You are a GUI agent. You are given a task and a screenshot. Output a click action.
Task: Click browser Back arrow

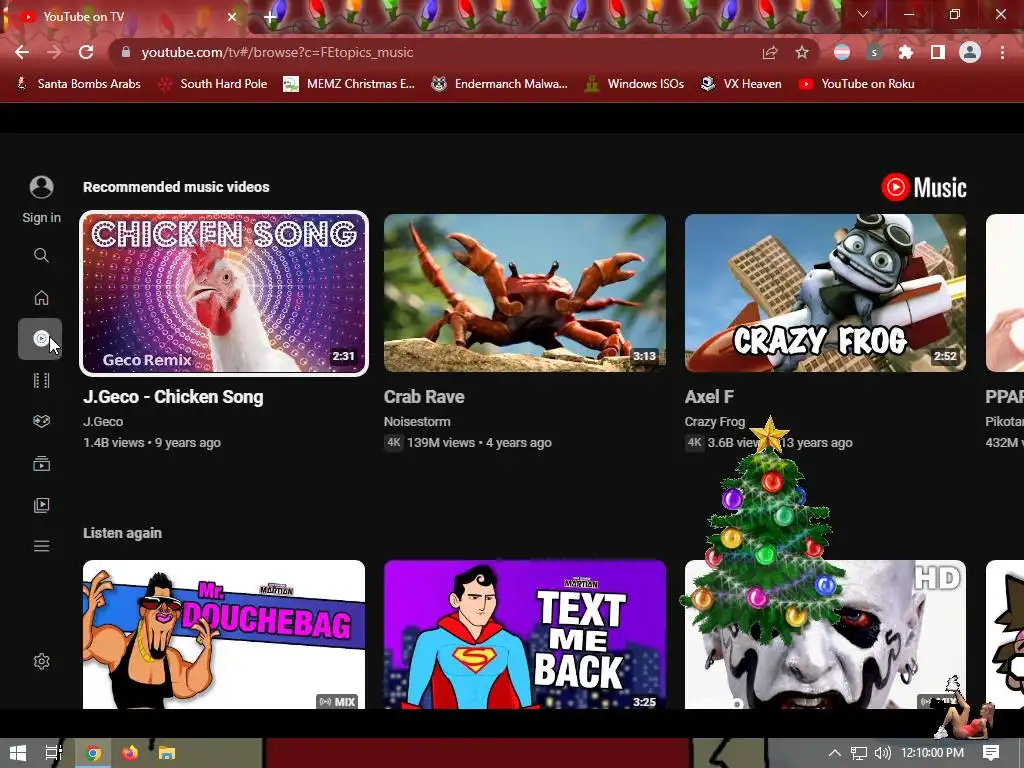(x=22, y=52)
